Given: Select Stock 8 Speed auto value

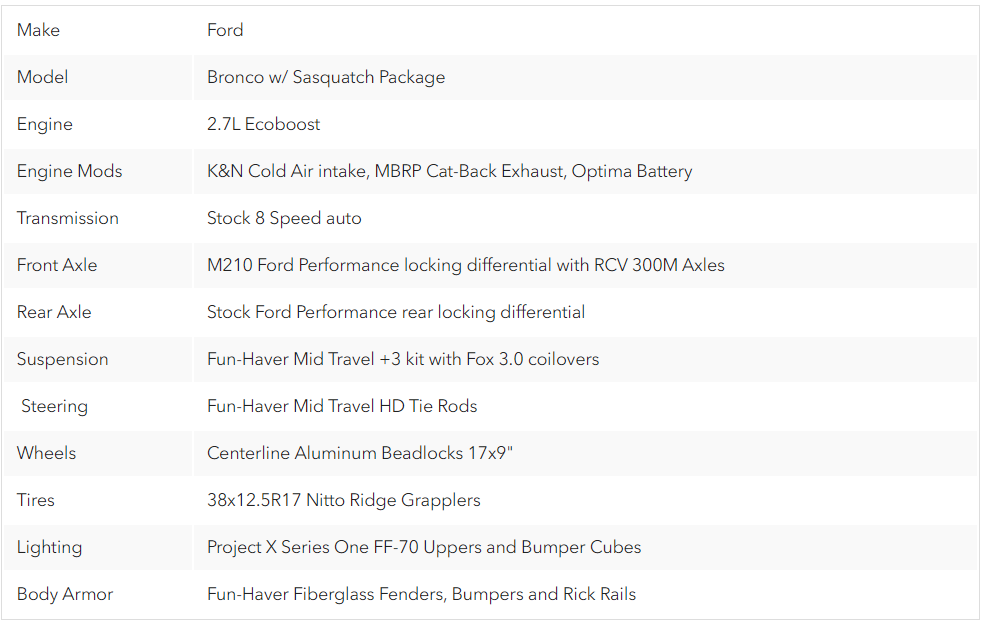Looking at the screenshot, I should (x=284, y=218).
